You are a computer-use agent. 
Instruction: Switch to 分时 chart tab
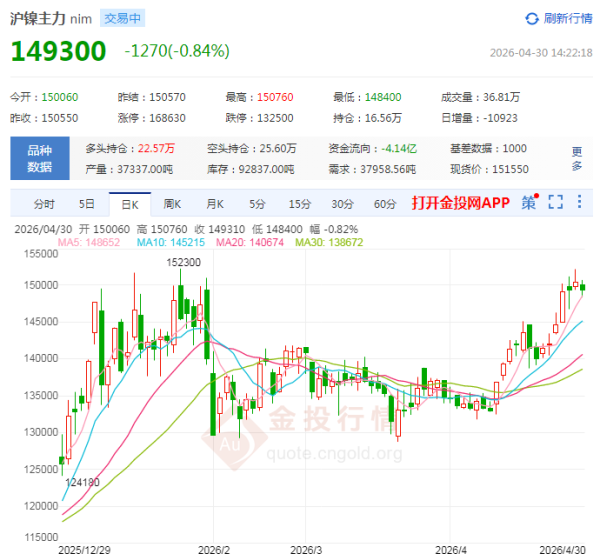click(x=44, y=204)
